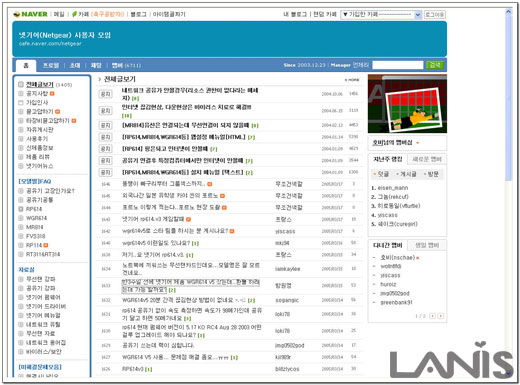520x385 pixels.
Task: Click the 로그아웃 button
Action: pos(435,14)
